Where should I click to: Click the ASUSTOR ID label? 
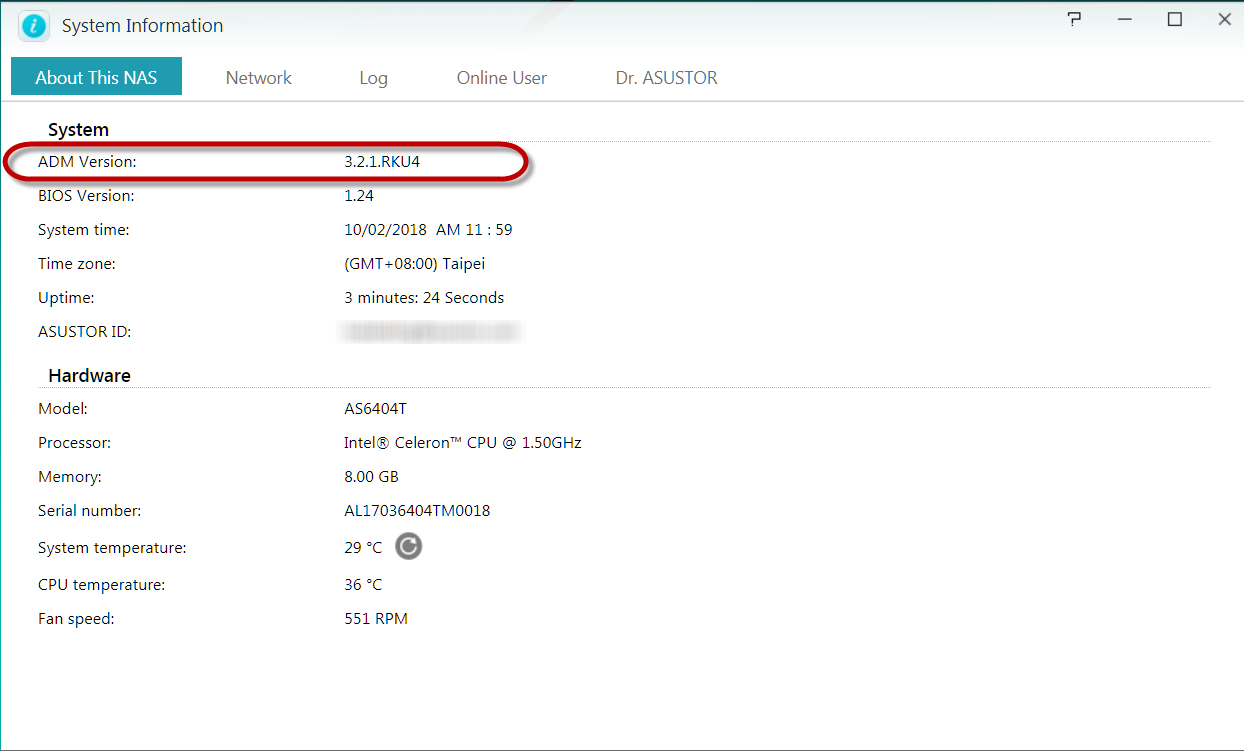pos(85,332)
